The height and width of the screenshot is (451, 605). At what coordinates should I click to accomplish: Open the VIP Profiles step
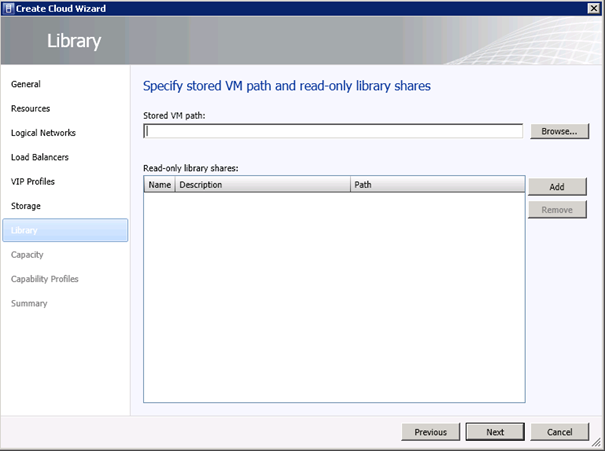coord(33,181)
